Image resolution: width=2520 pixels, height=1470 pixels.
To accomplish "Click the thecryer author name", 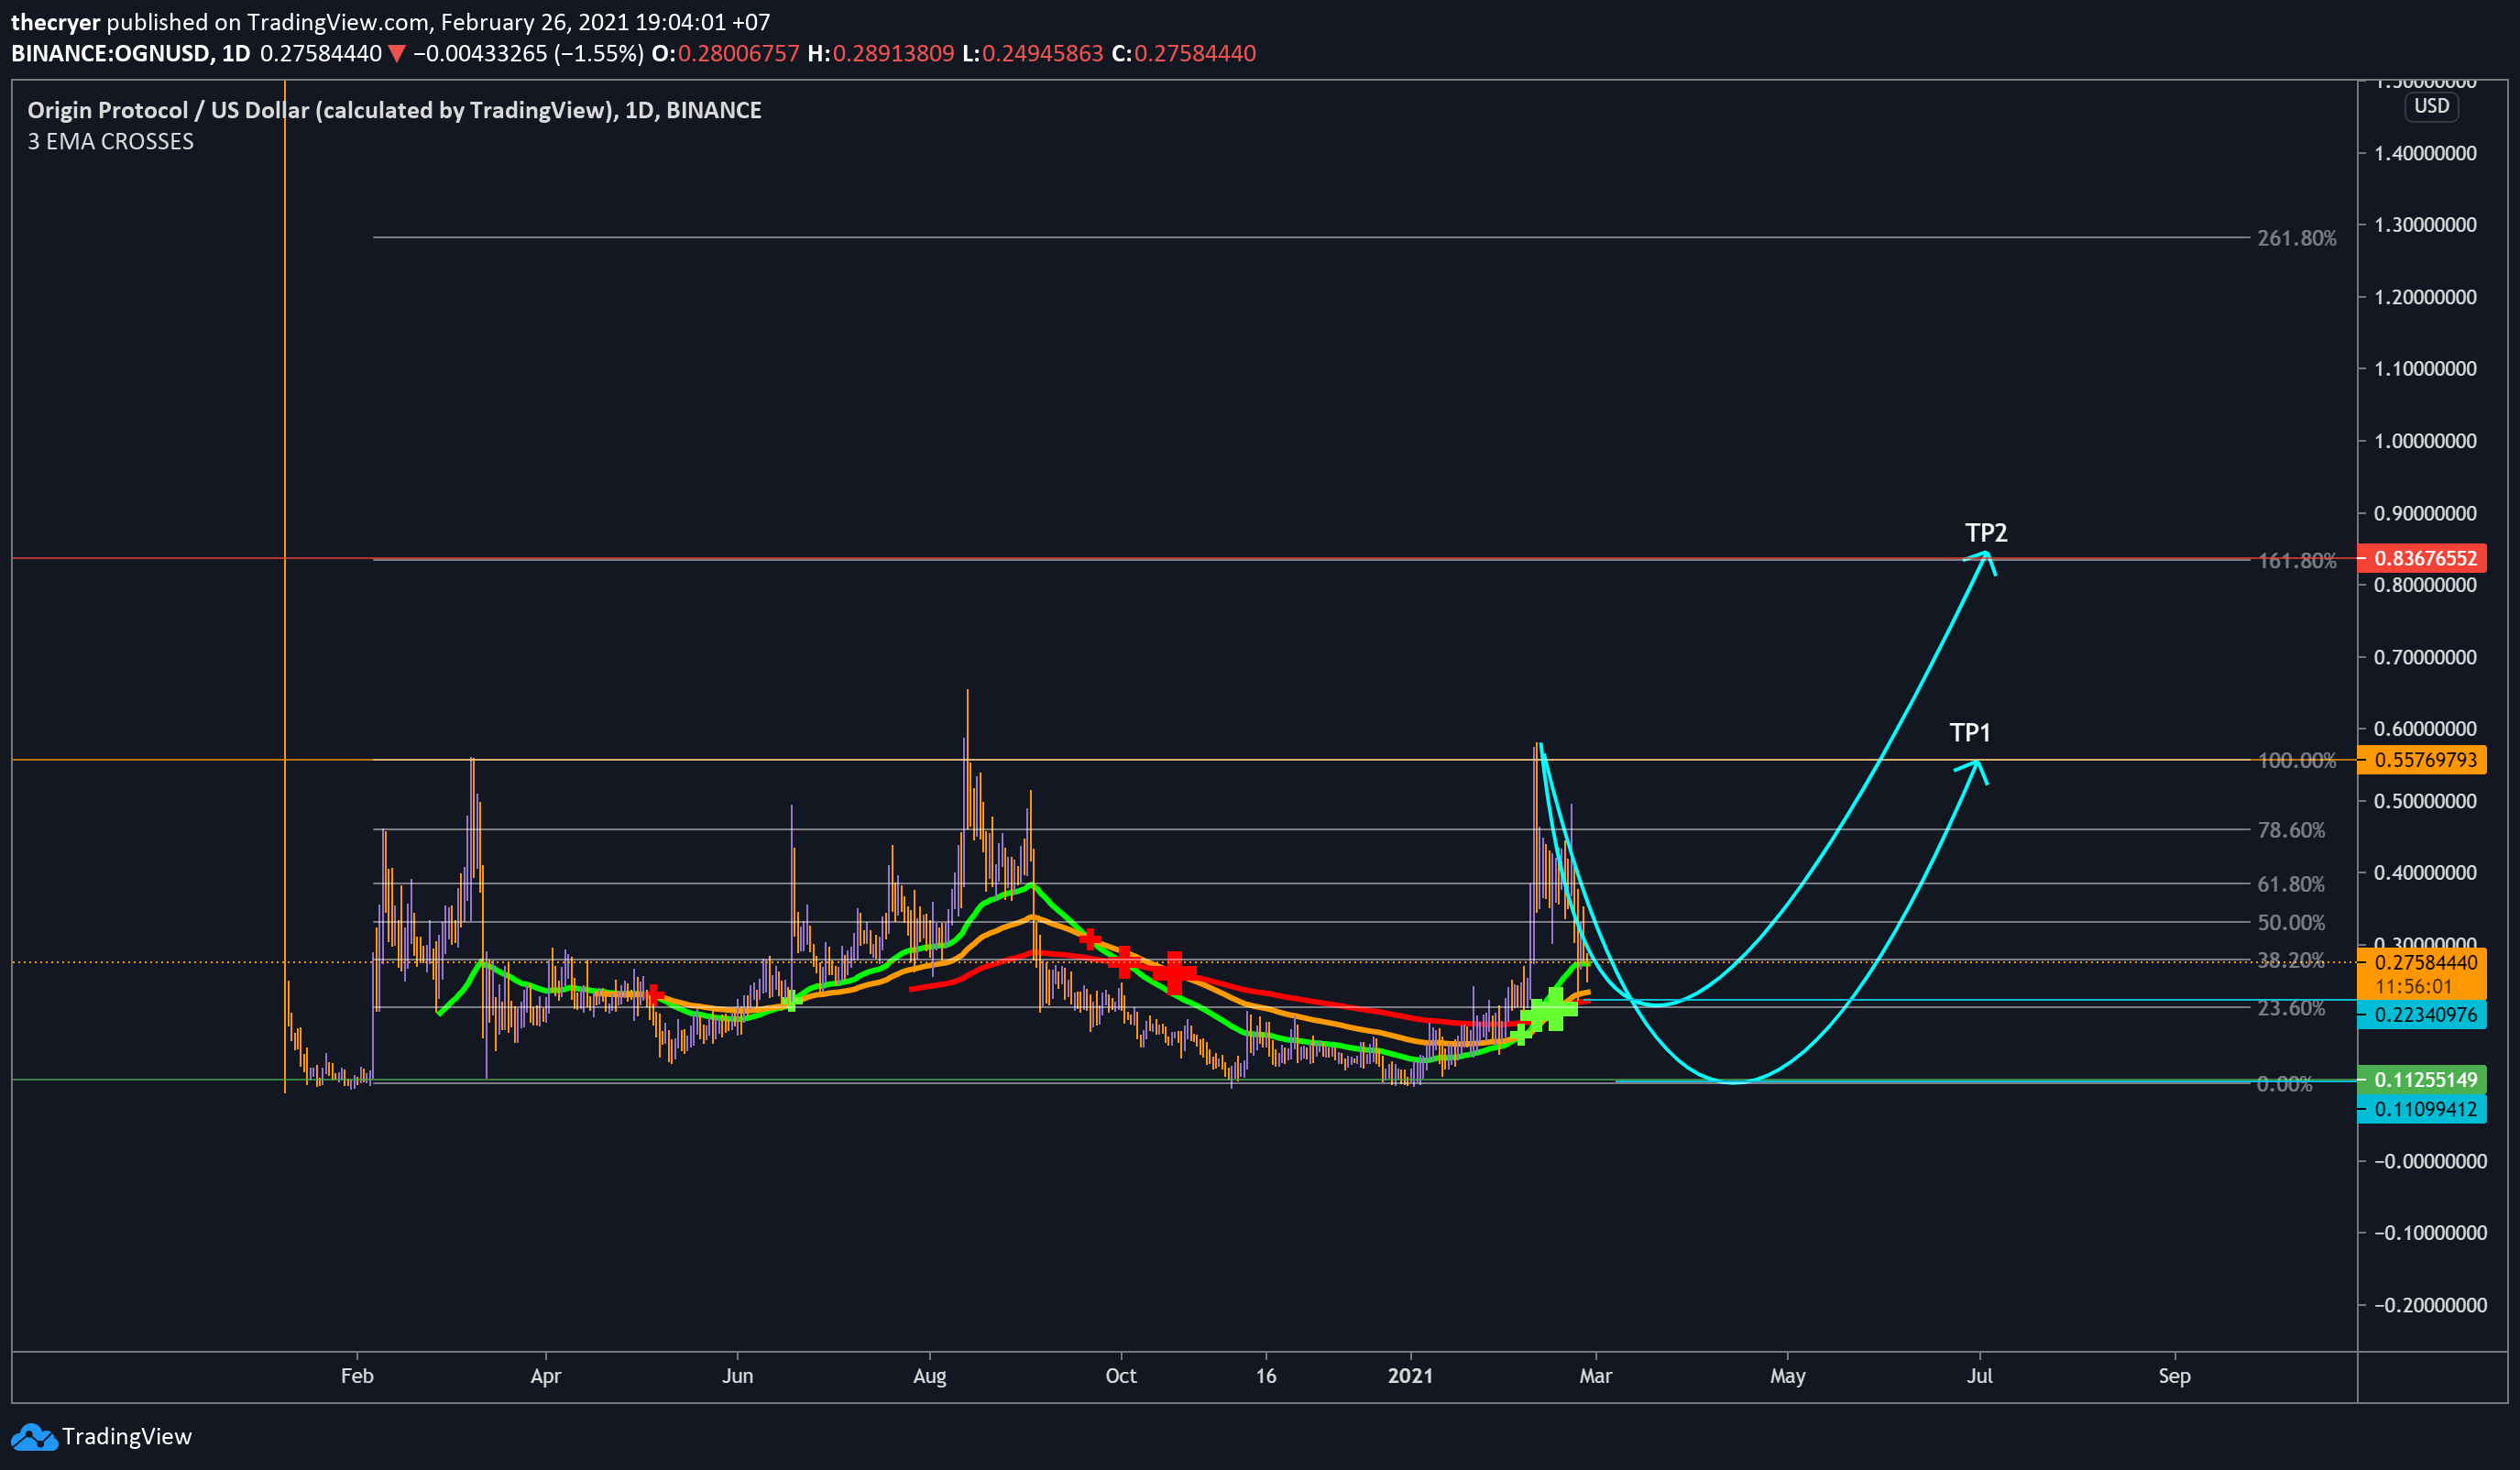I will click(x=56, y=22).
